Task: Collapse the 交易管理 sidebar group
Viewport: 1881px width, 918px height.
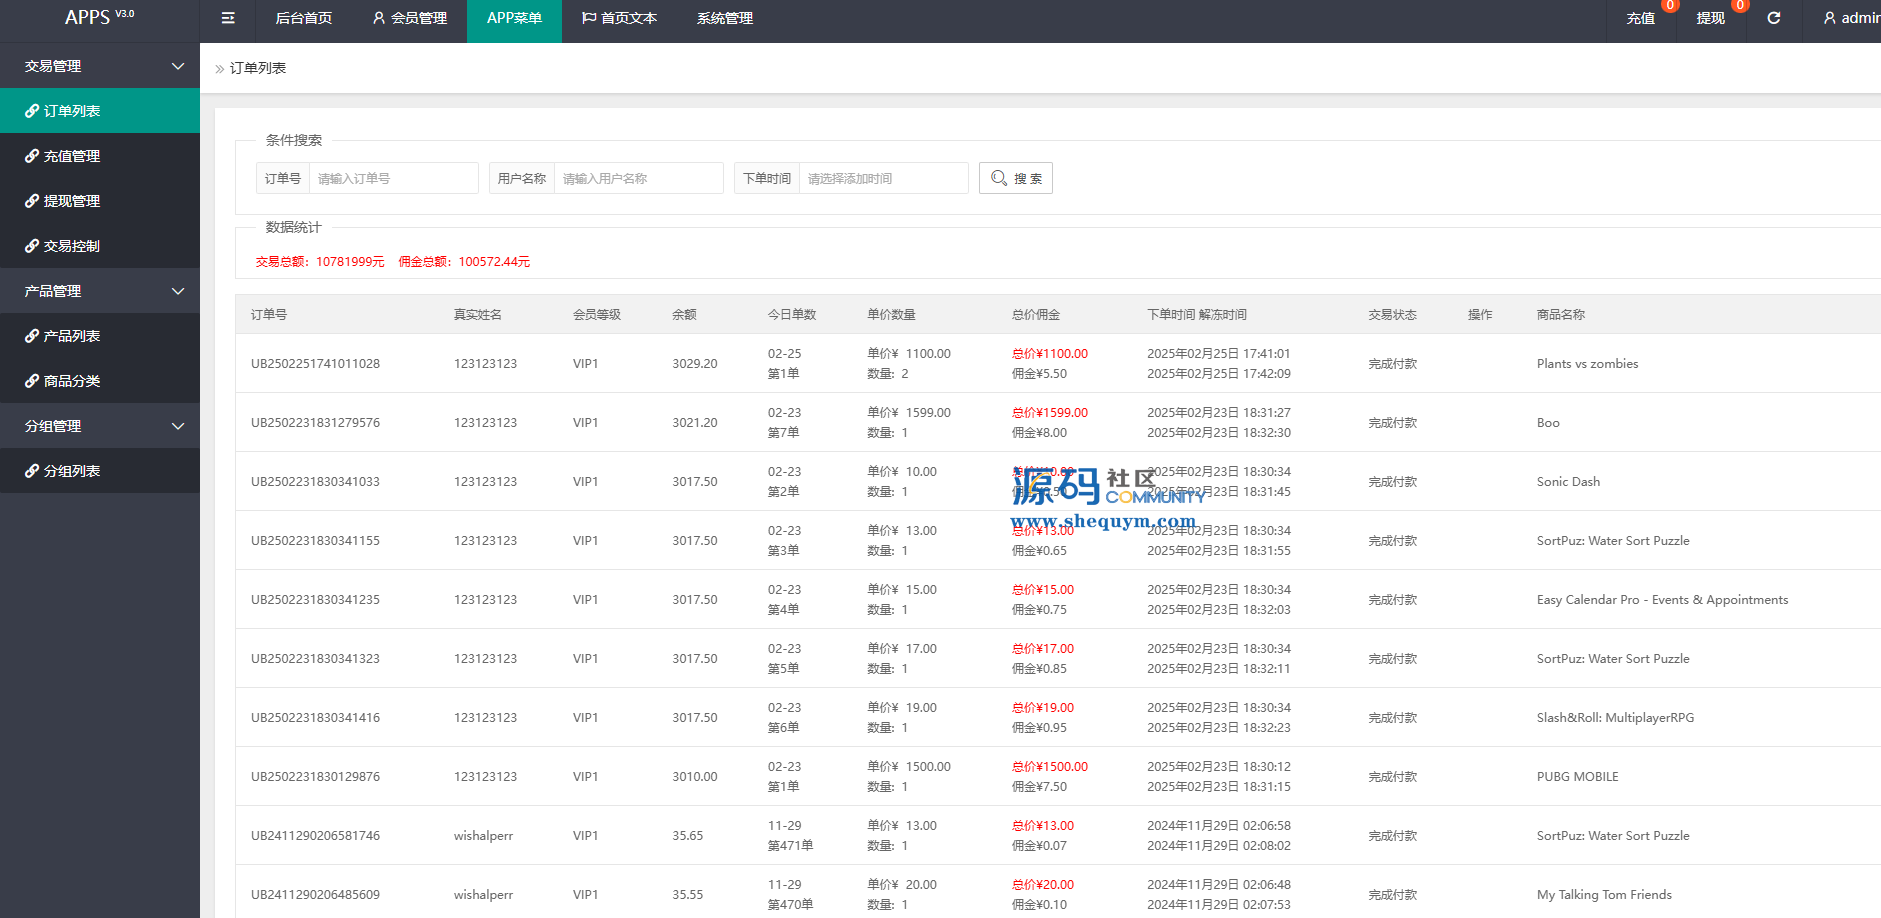Action: pyautogui.click(x=100, y=66)
